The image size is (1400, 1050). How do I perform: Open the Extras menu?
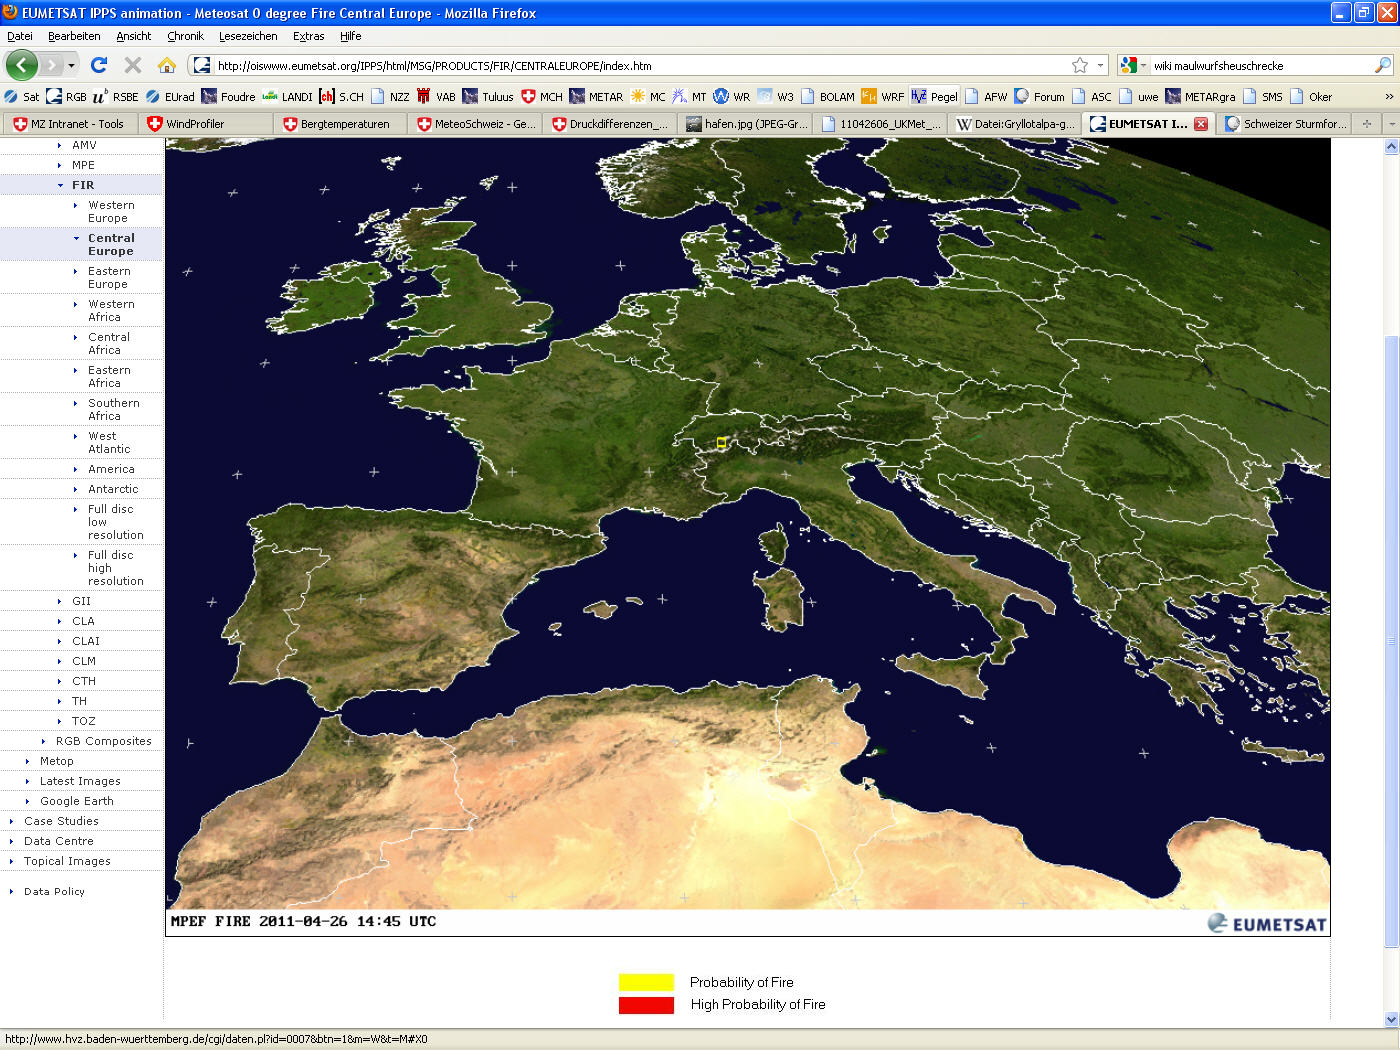pyautogui.click(x=308, y=36)
